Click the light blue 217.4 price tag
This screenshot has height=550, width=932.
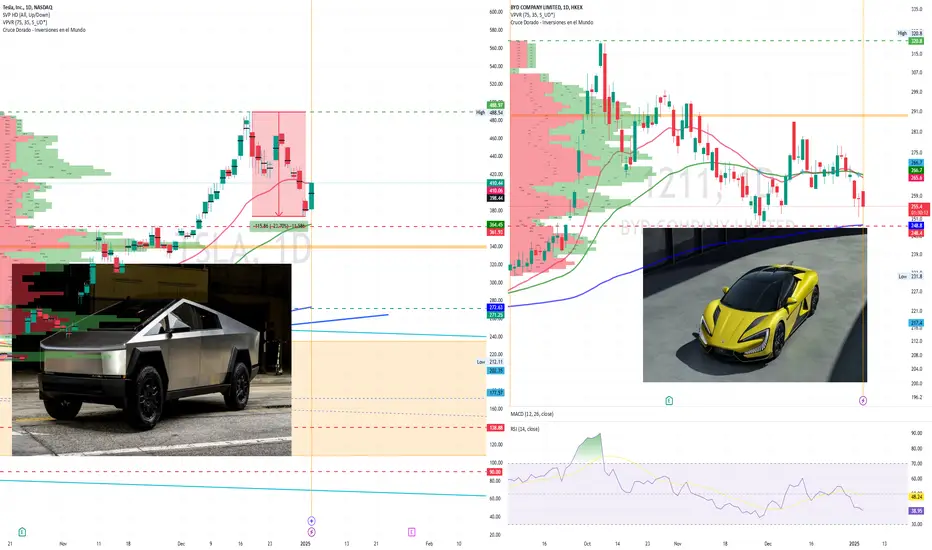917,323
